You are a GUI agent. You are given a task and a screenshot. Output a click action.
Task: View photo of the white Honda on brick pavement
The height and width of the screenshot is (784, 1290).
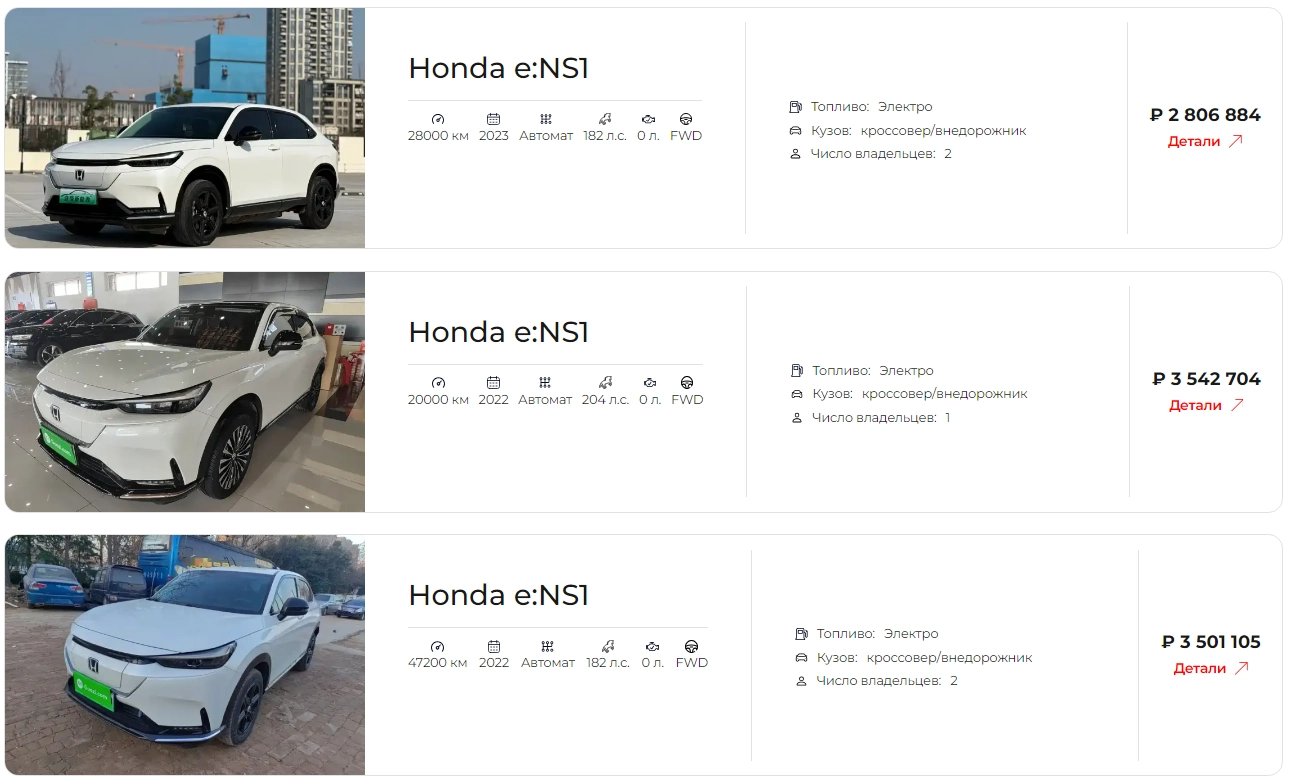(185, 655)
